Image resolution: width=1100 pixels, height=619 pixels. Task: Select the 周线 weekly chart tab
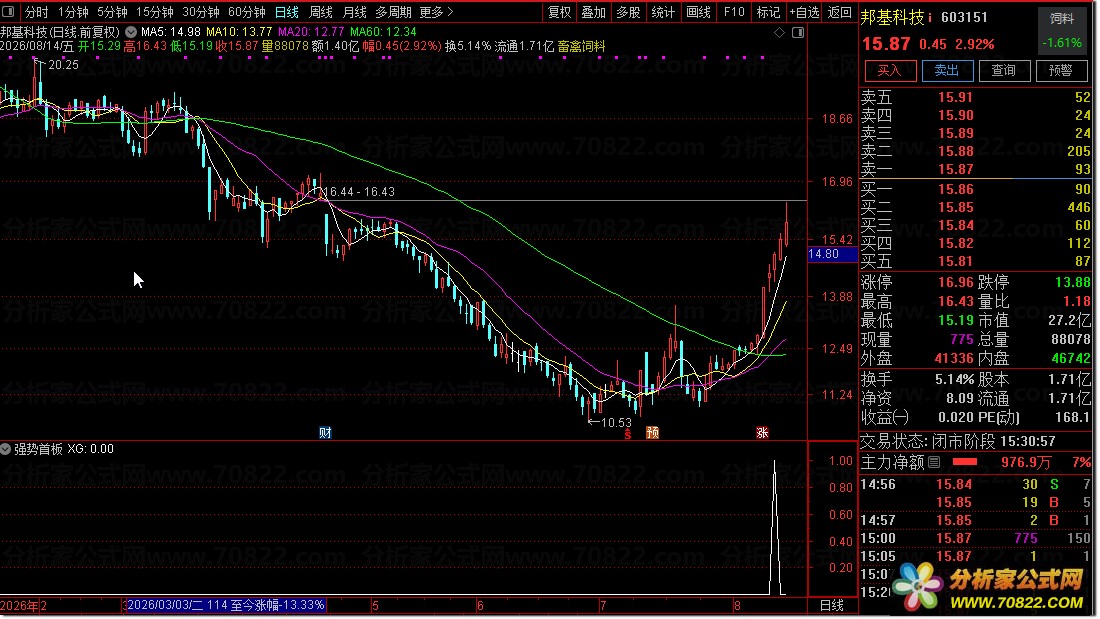tap(321, 12)
